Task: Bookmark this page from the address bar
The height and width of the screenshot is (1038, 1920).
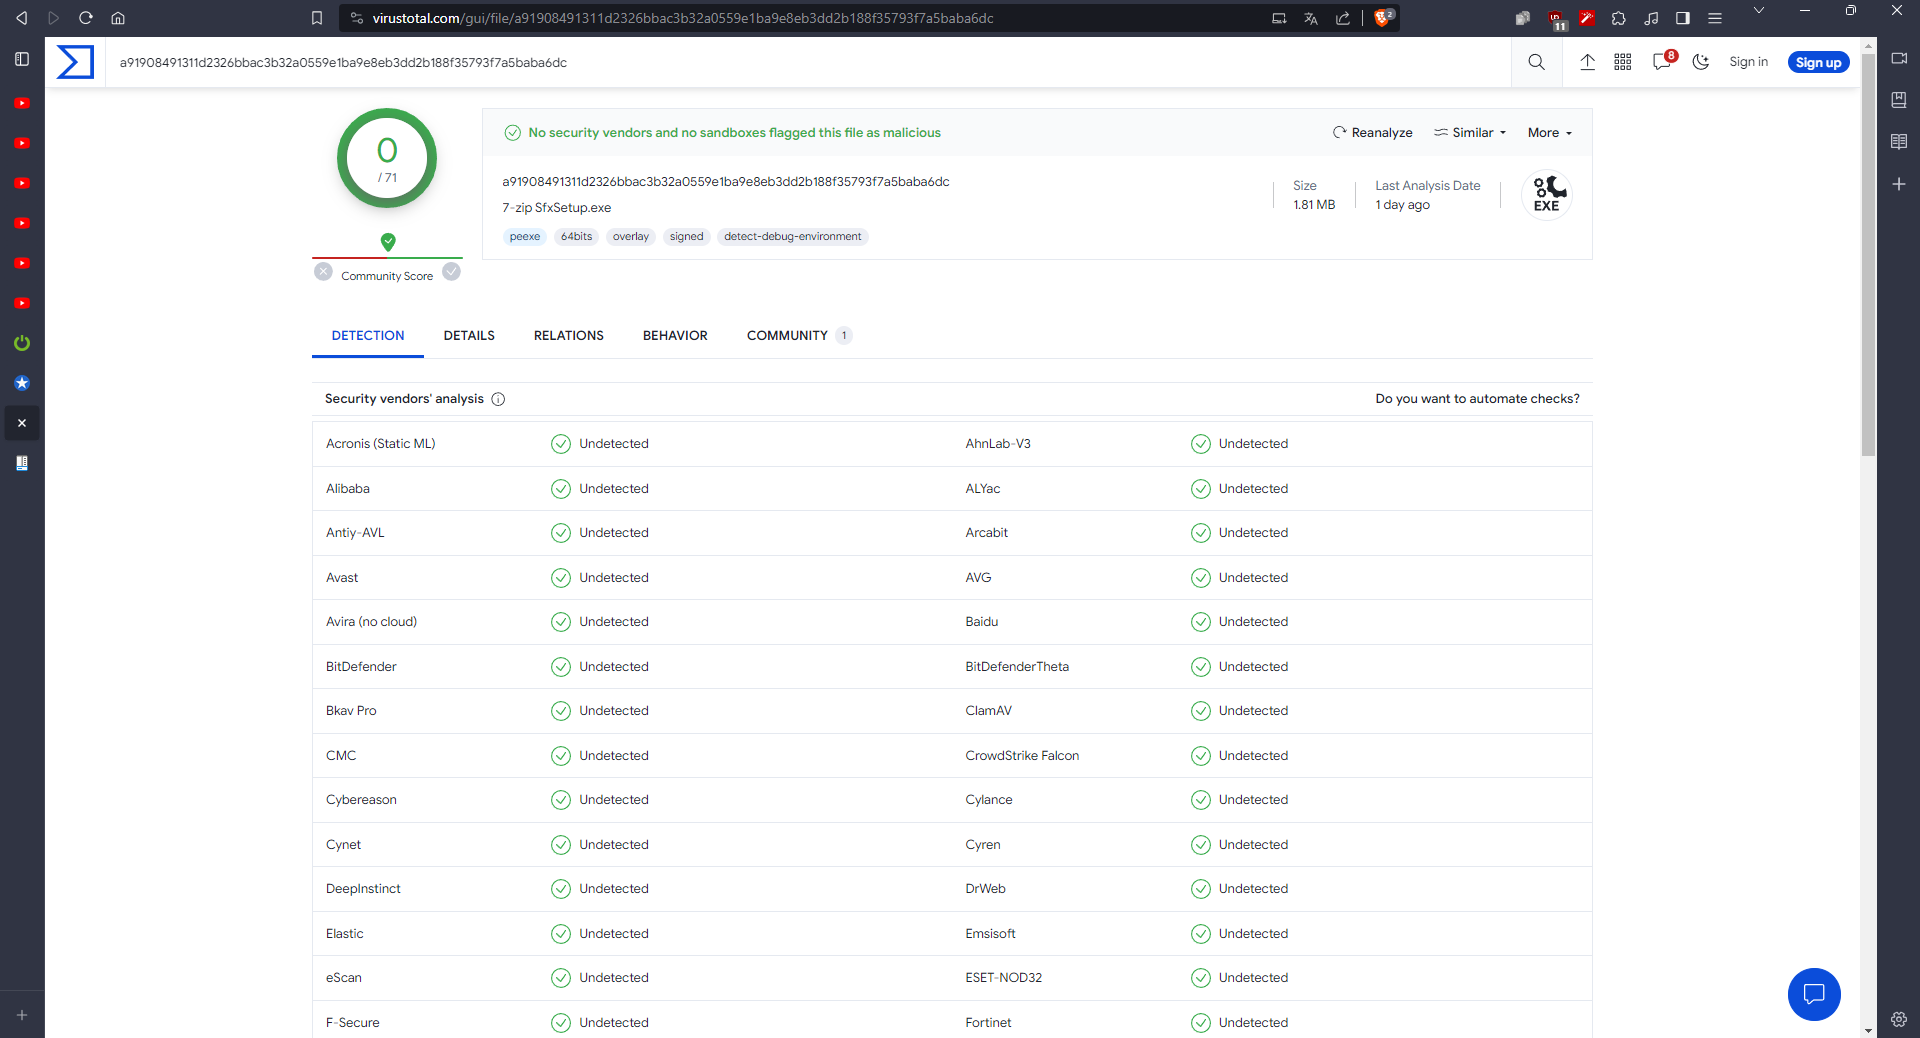Action: 317,18
